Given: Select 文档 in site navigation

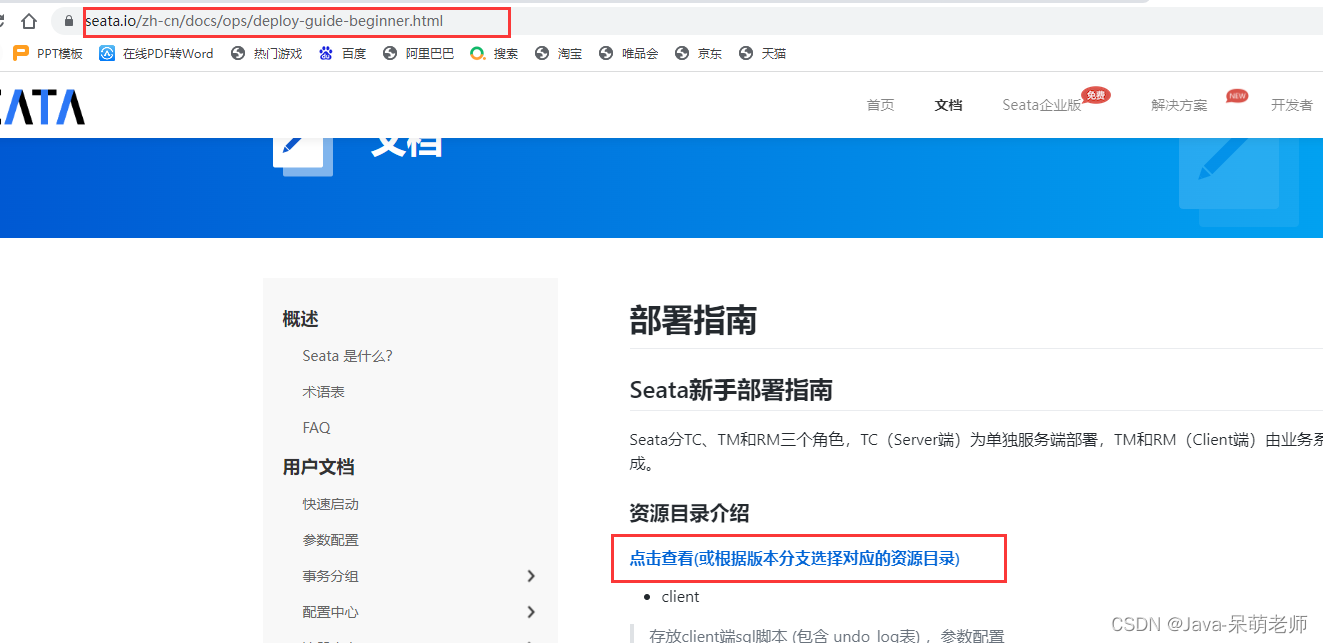Looking at the screenshot, I should [x=948, y=105].
